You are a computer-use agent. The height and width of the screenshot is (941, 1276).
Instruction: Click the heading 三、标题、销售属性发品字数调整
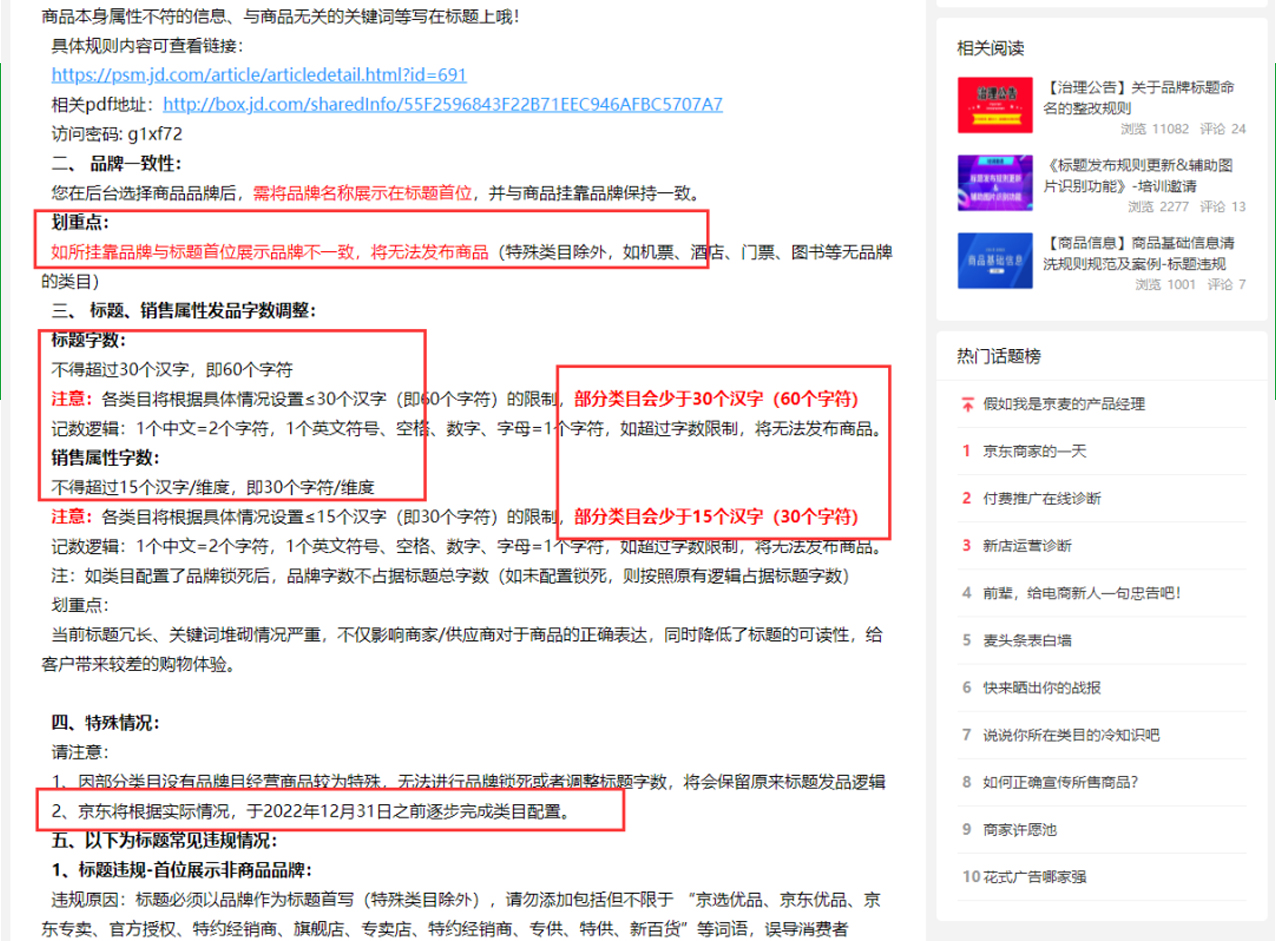[x=183, y=310]
